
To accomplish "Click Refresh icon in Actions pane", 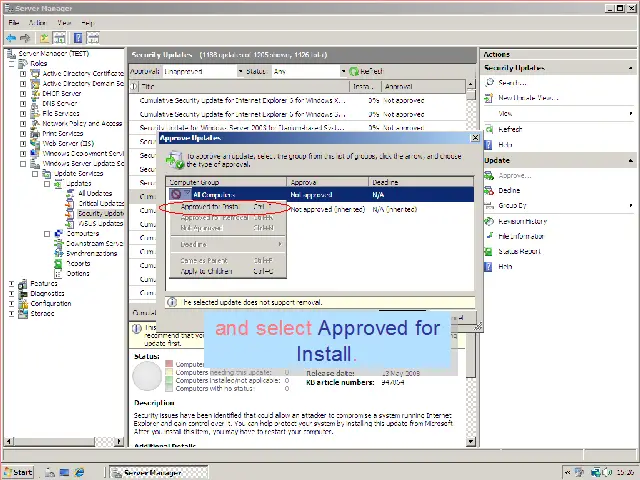I will point(489,129).
